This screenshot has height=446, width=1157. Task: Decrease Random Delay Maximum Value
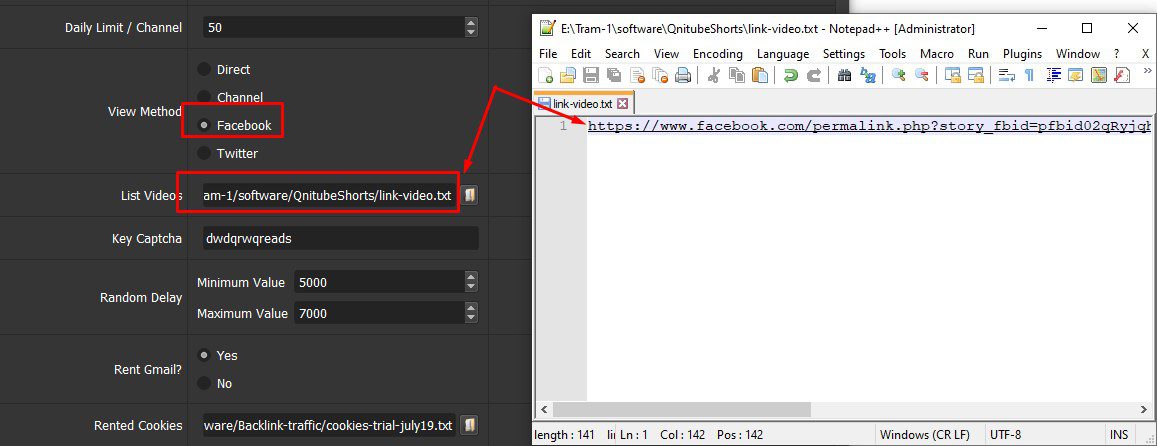pyautogui.click(x=471, y=318)
